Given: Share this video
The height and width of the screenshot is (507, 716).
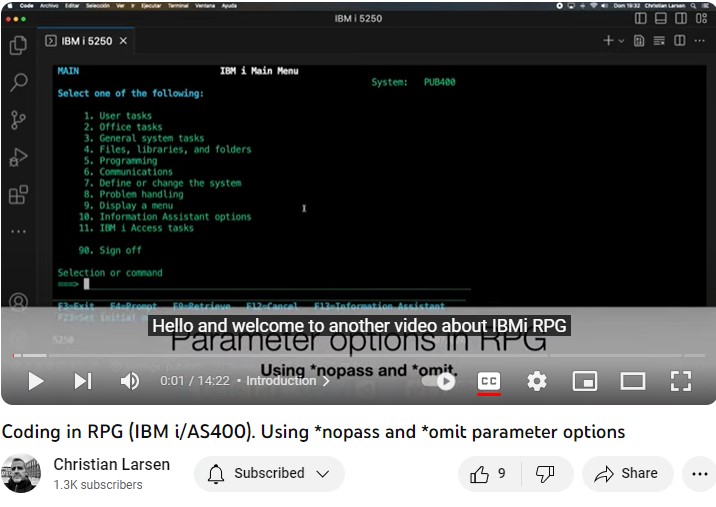Looking at the screenshot, I should click(627, 474).
